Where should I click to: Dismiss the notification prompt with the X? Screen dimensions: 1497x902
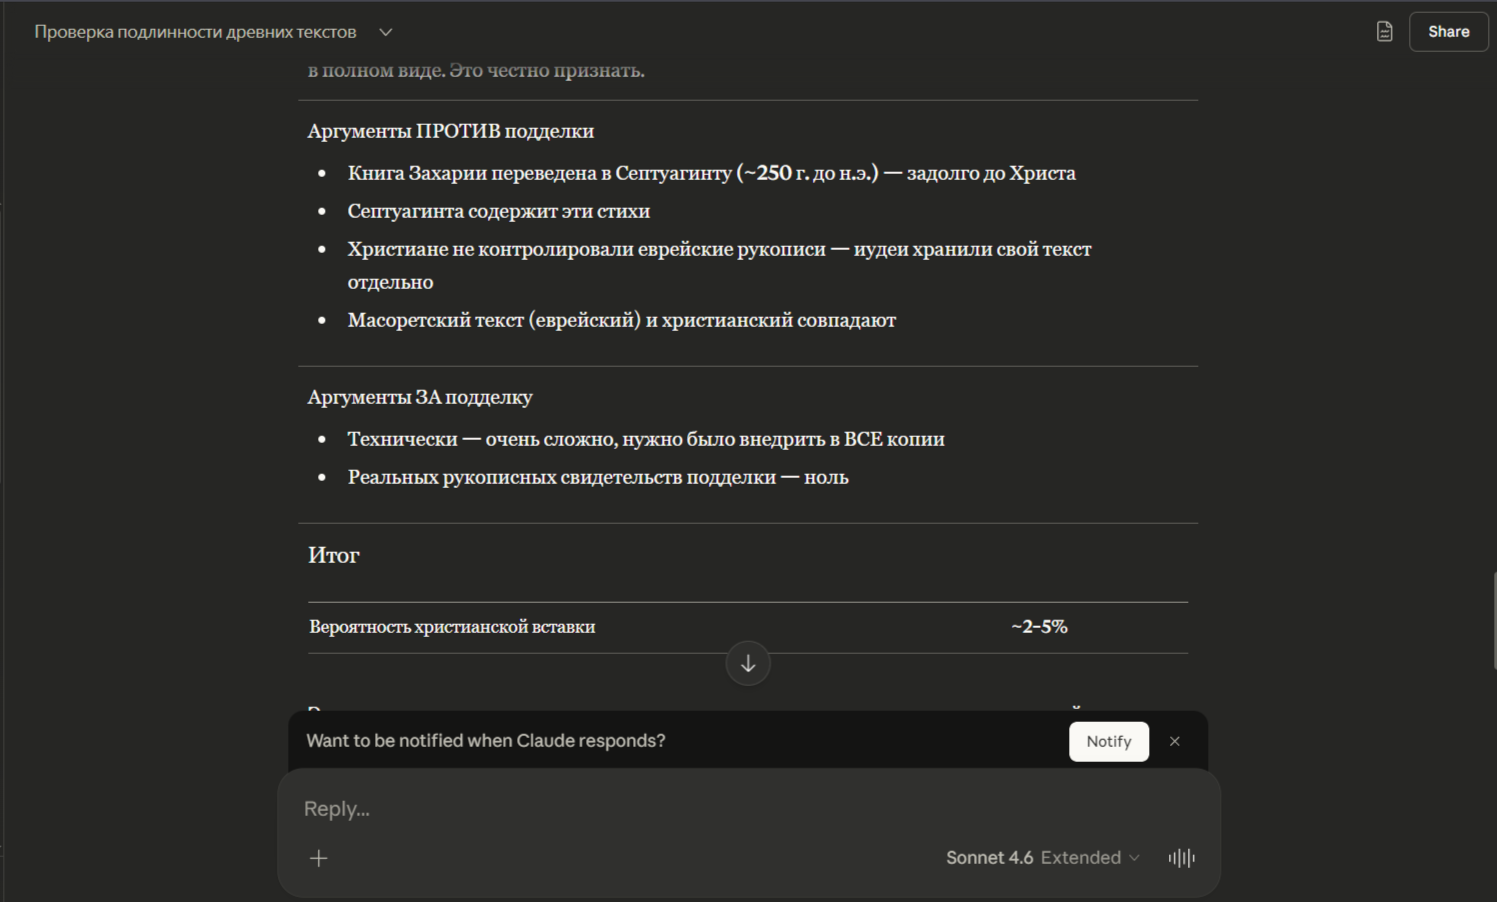pyautogui.click(x=1175, y=742)
